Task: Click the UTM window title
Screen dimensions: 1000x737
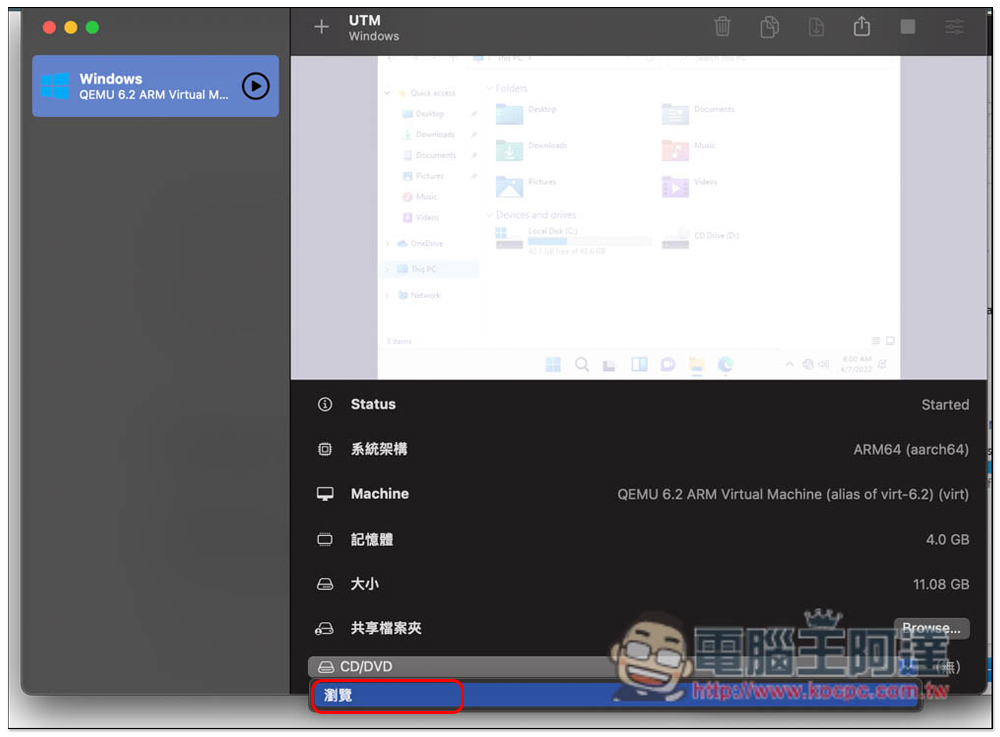Action: point(364,20)
